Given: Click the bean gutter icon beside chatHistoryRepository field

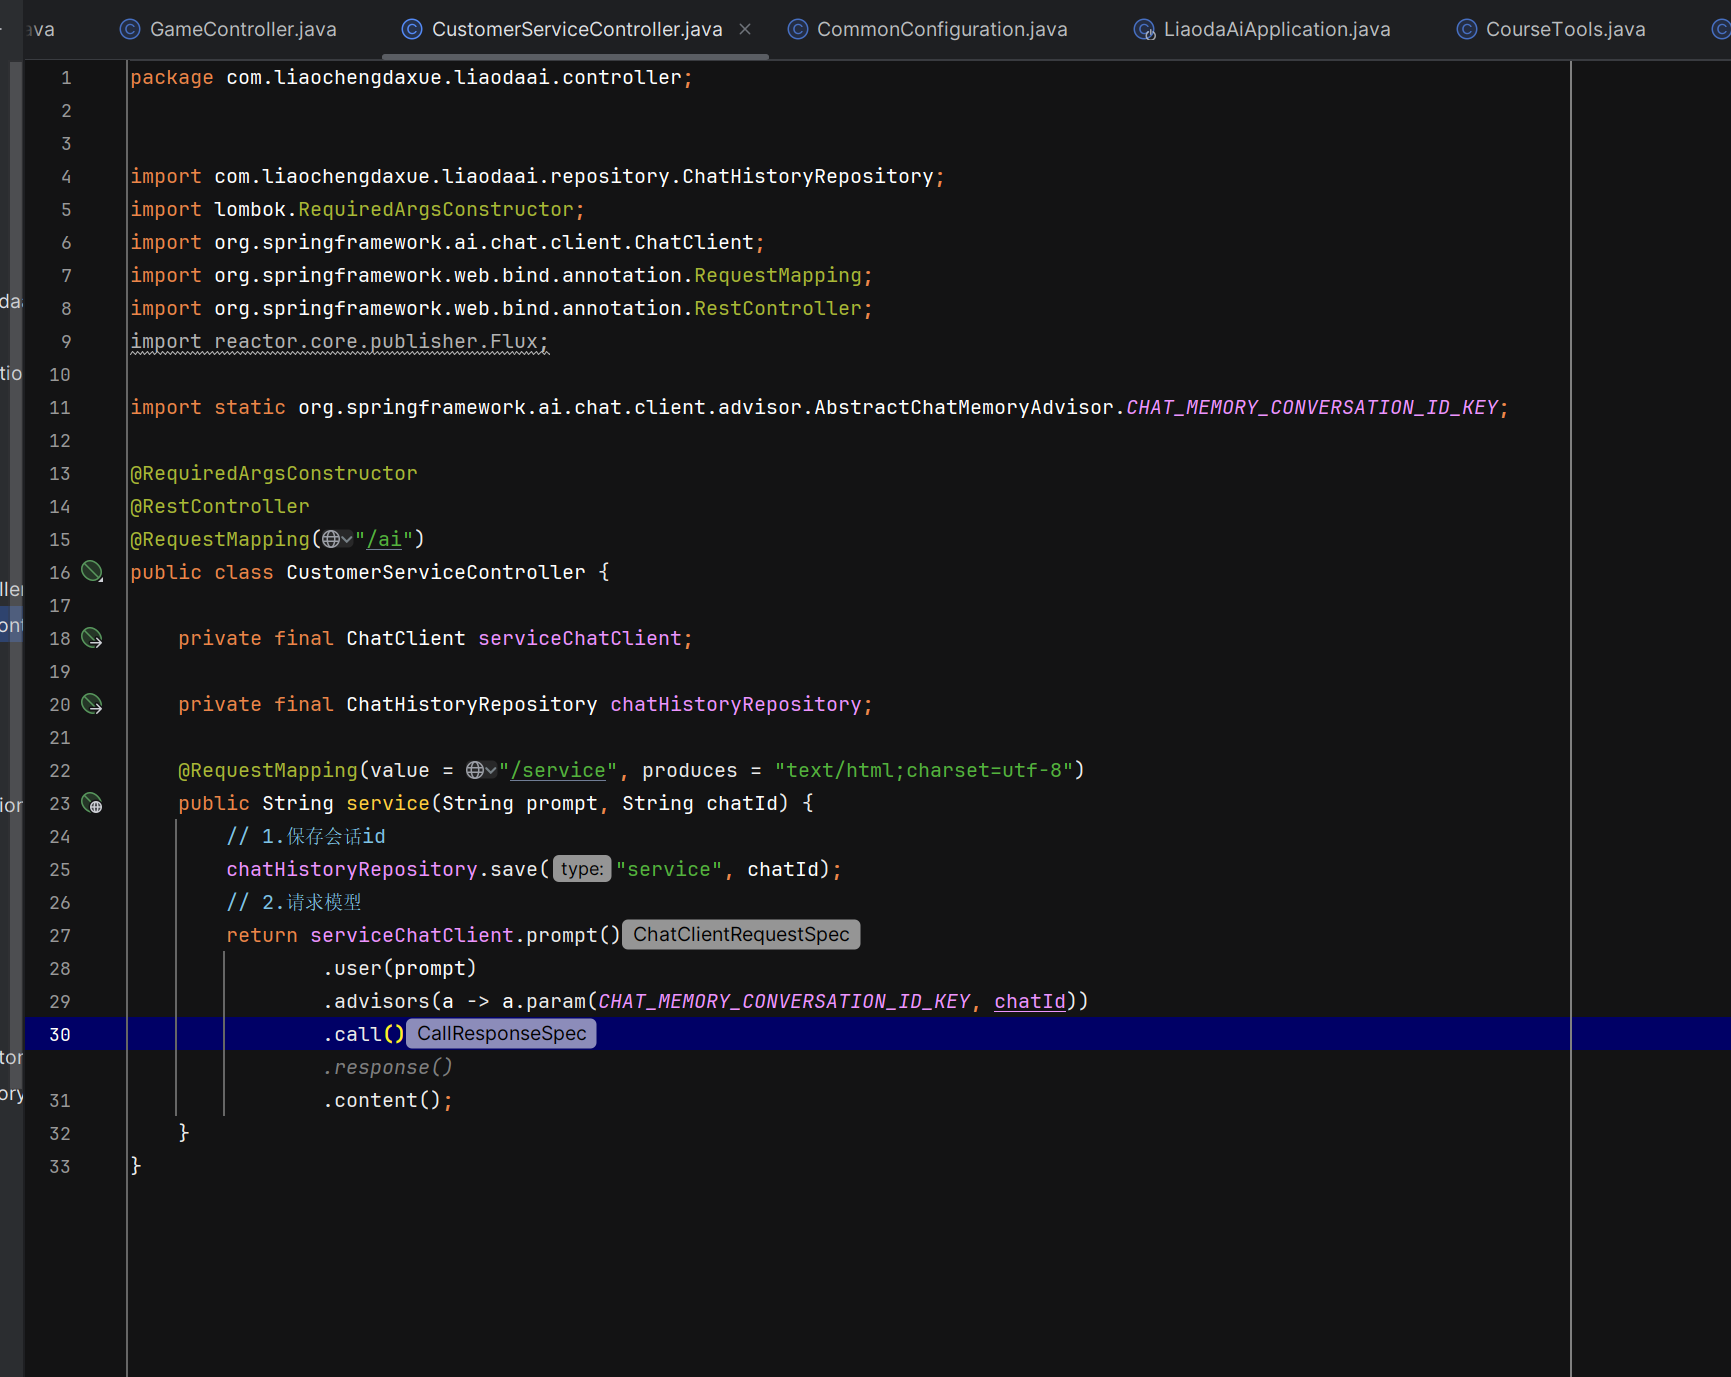Looking at the screenshot, I should 91,704.
